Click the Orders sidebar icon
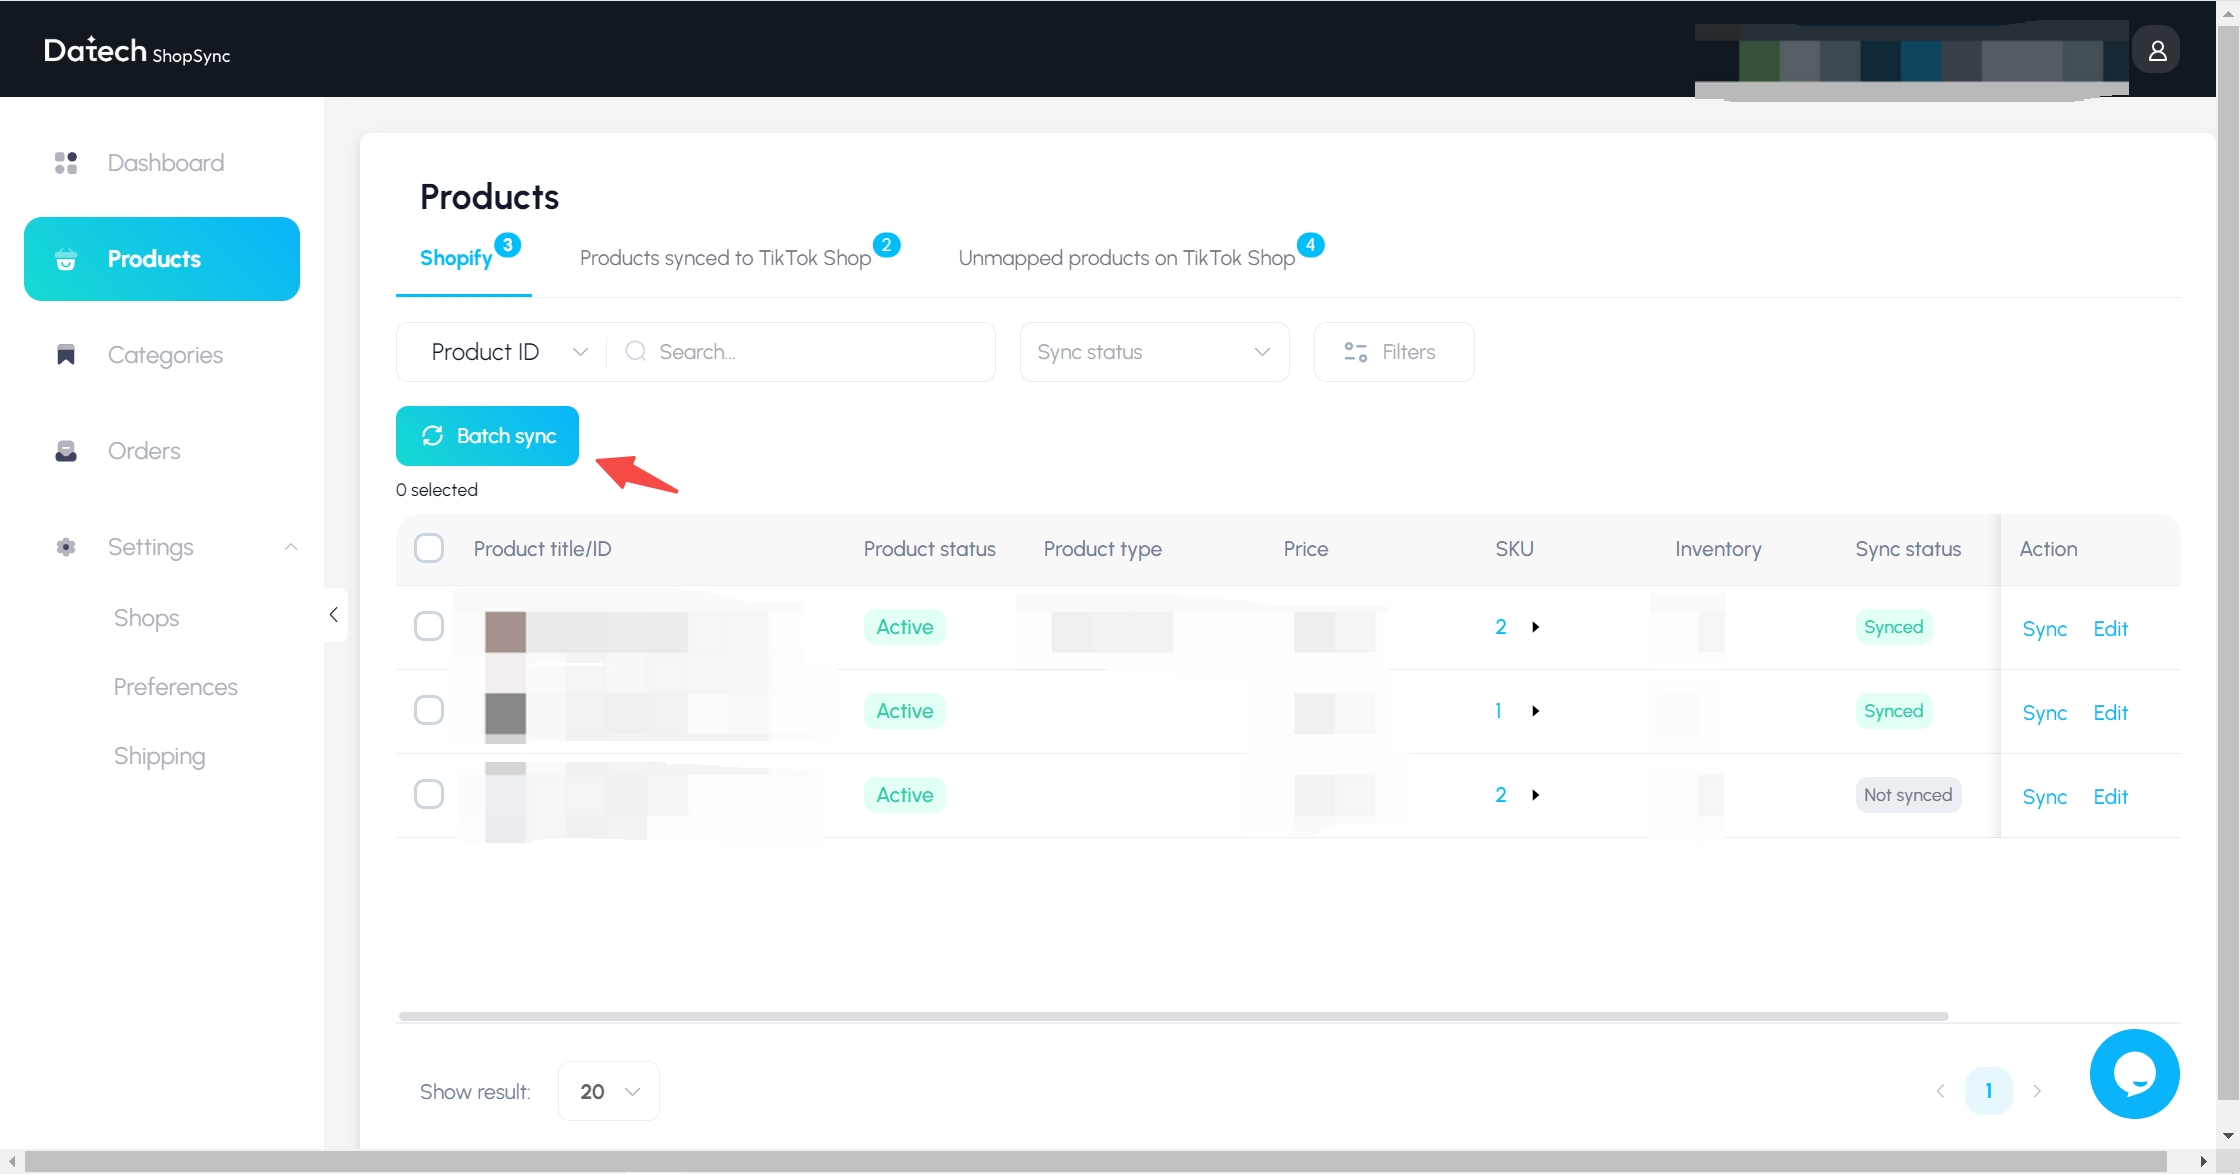The height and width of the screenshot is (1174, 2240). pyautogui.click(x=65, y=449)
